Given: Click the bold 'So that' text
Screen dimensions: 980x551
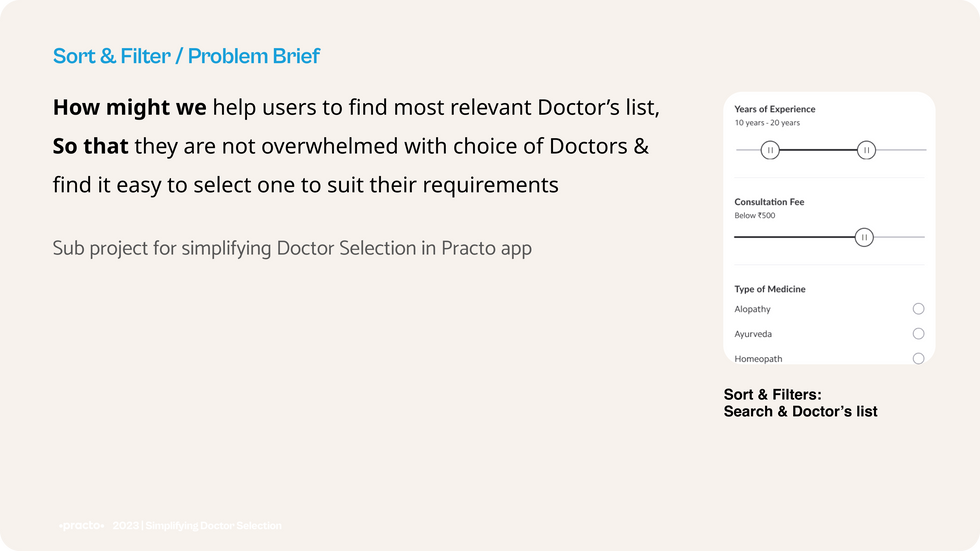Looking at the screenshot, I should [x=90, y=146].
